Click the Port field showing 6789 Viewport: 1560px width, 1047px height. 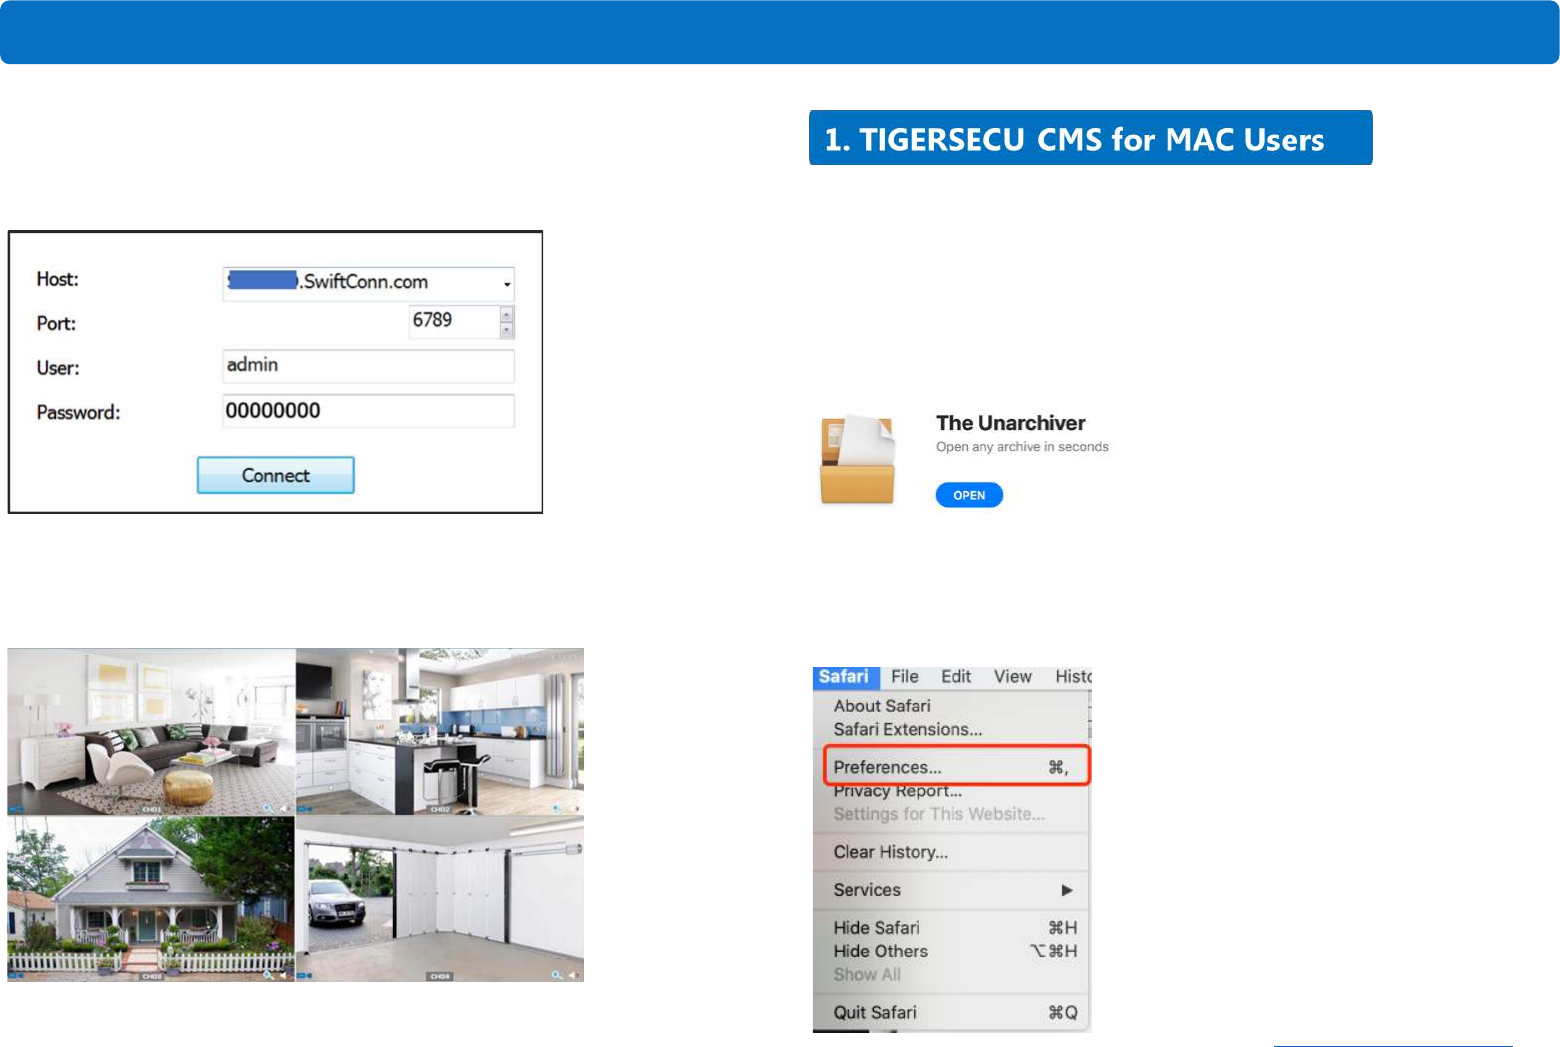[454, 321]
